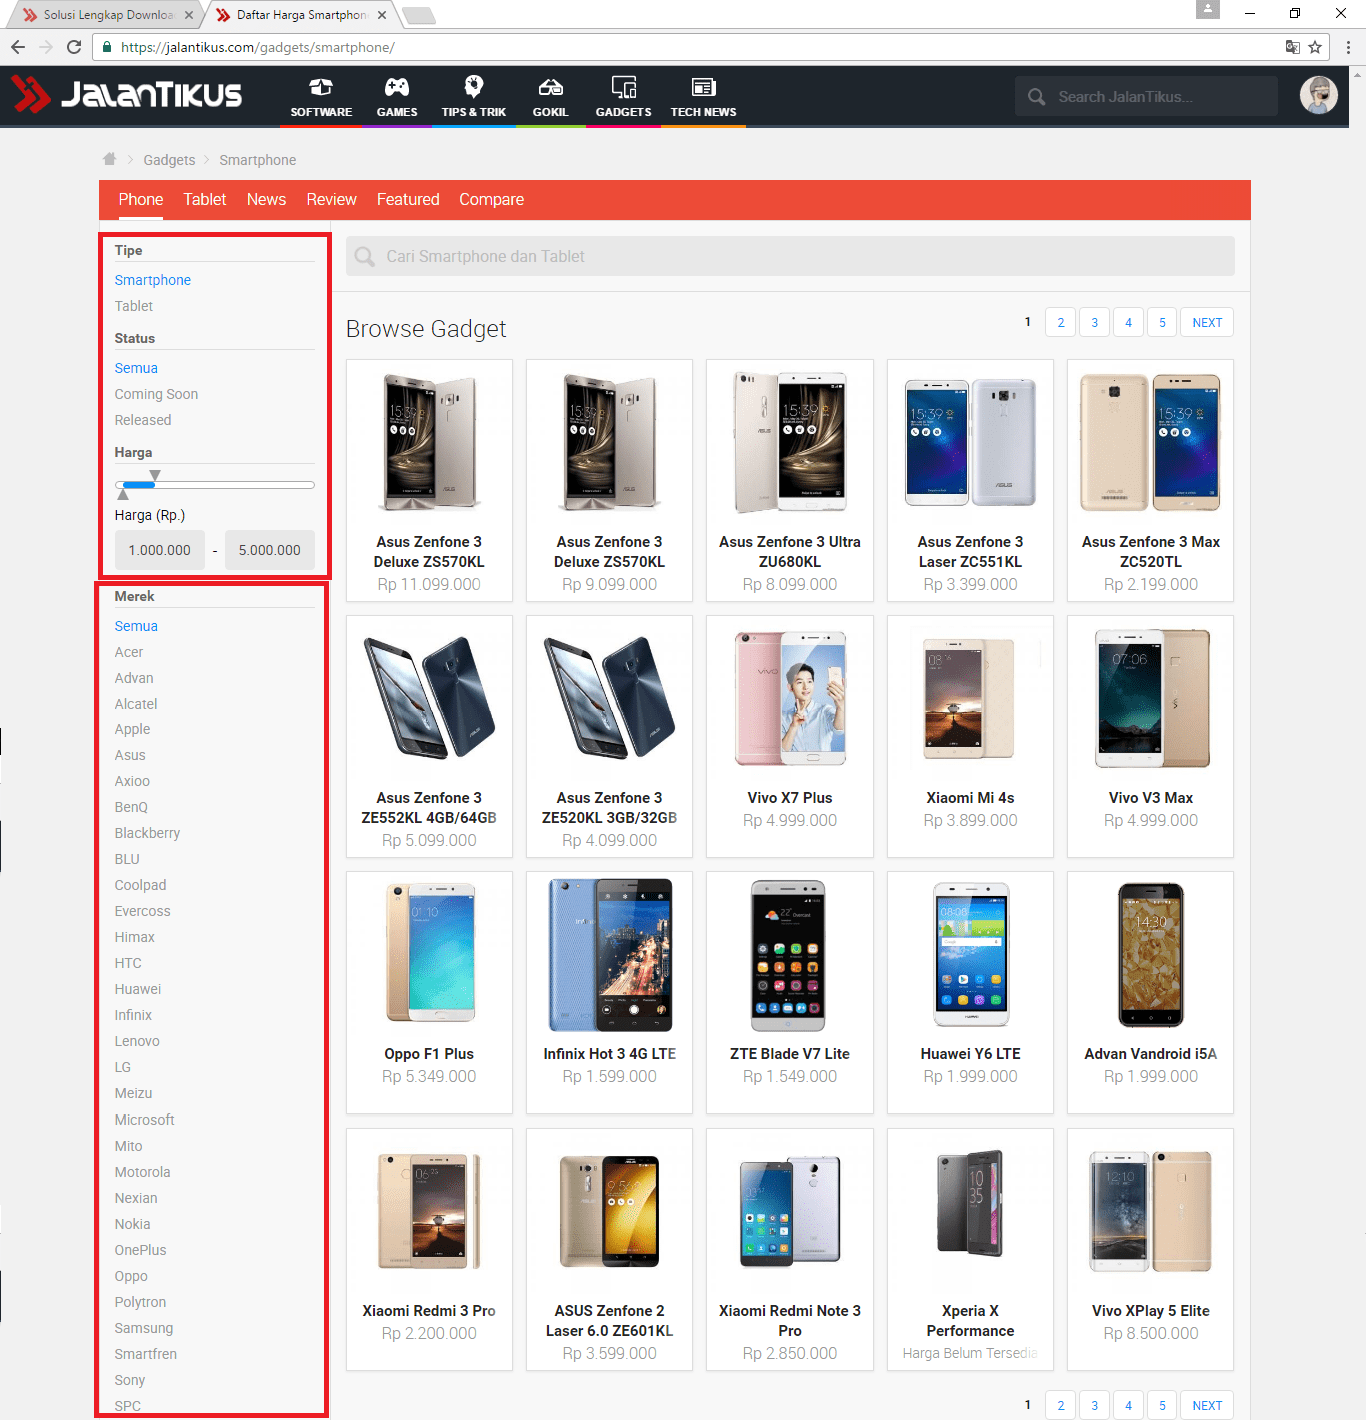Open Xperia X Performance product image

click(x=970, y=1203)
